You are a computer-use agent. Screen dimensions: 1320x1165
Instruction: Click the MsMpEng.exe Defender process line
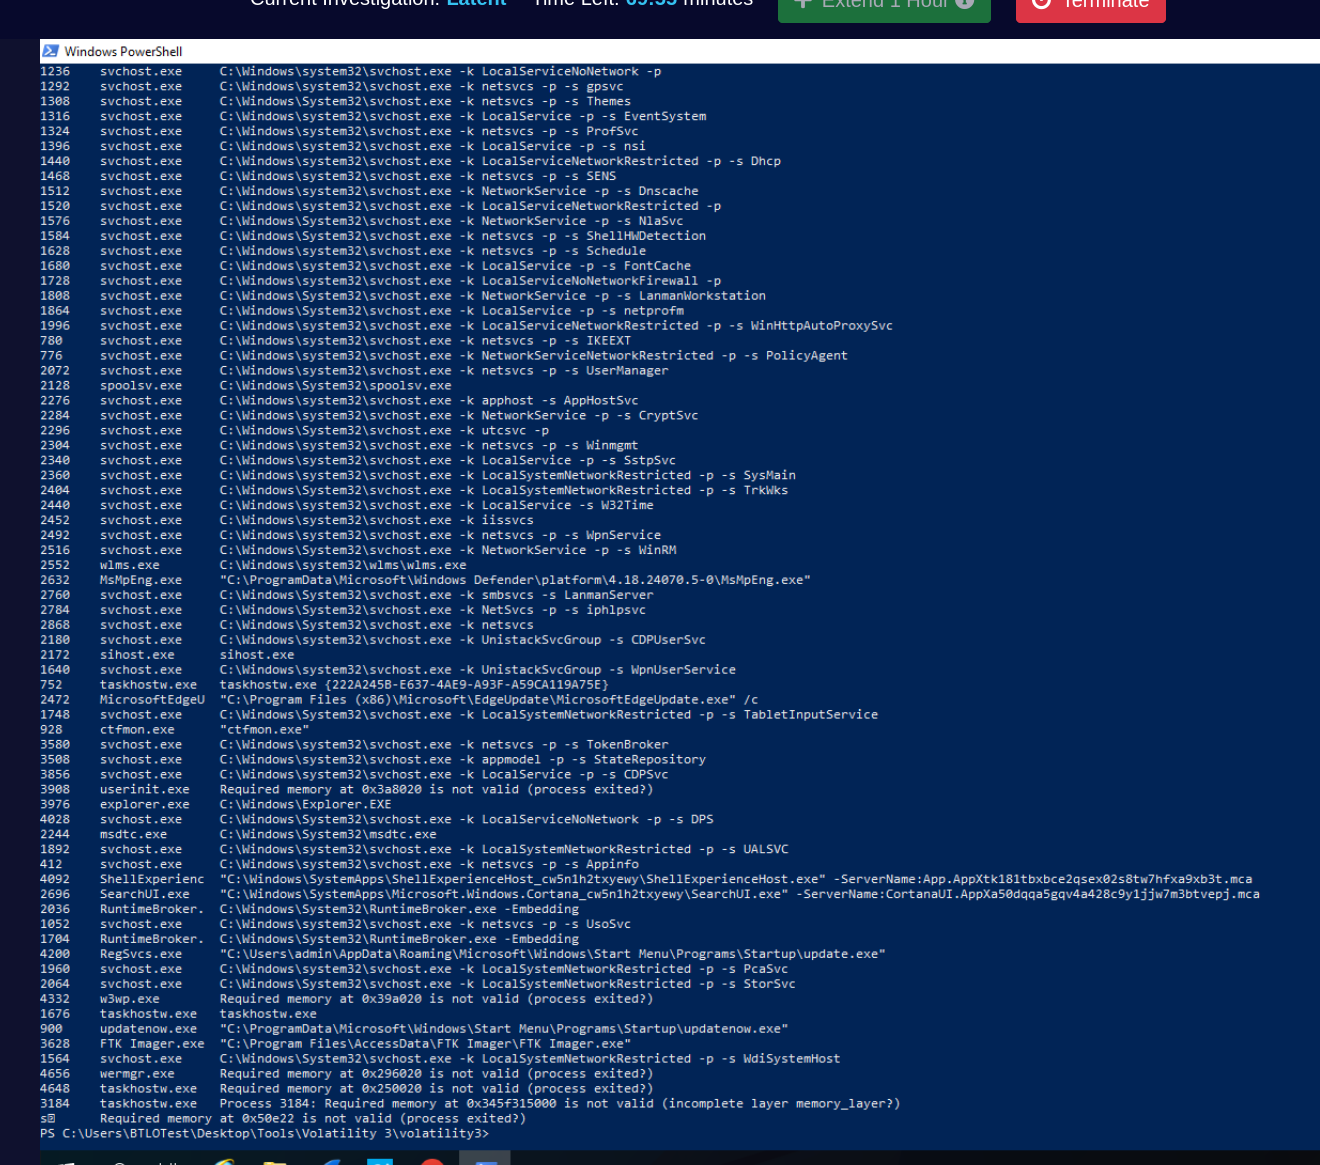coord(141,580)
